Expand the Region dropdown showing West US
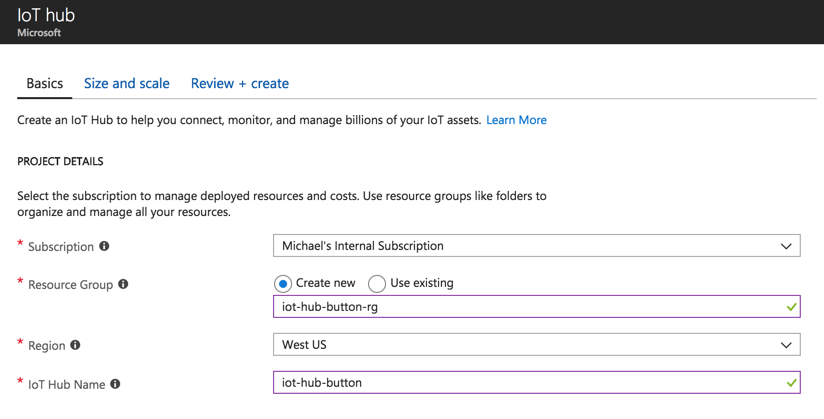 536,345
